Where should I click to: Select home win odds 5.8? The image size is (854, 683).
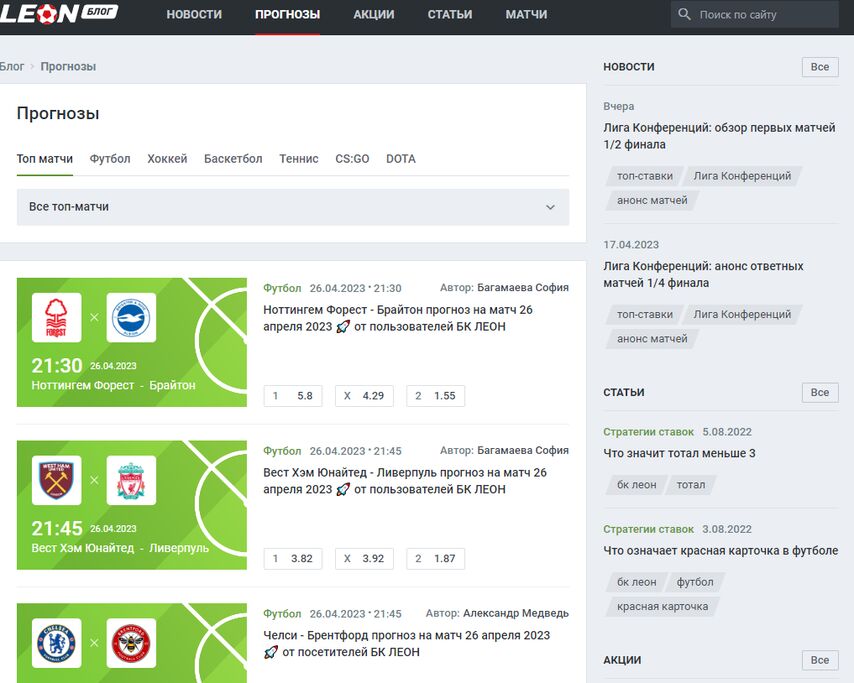(x=293, y=396)
